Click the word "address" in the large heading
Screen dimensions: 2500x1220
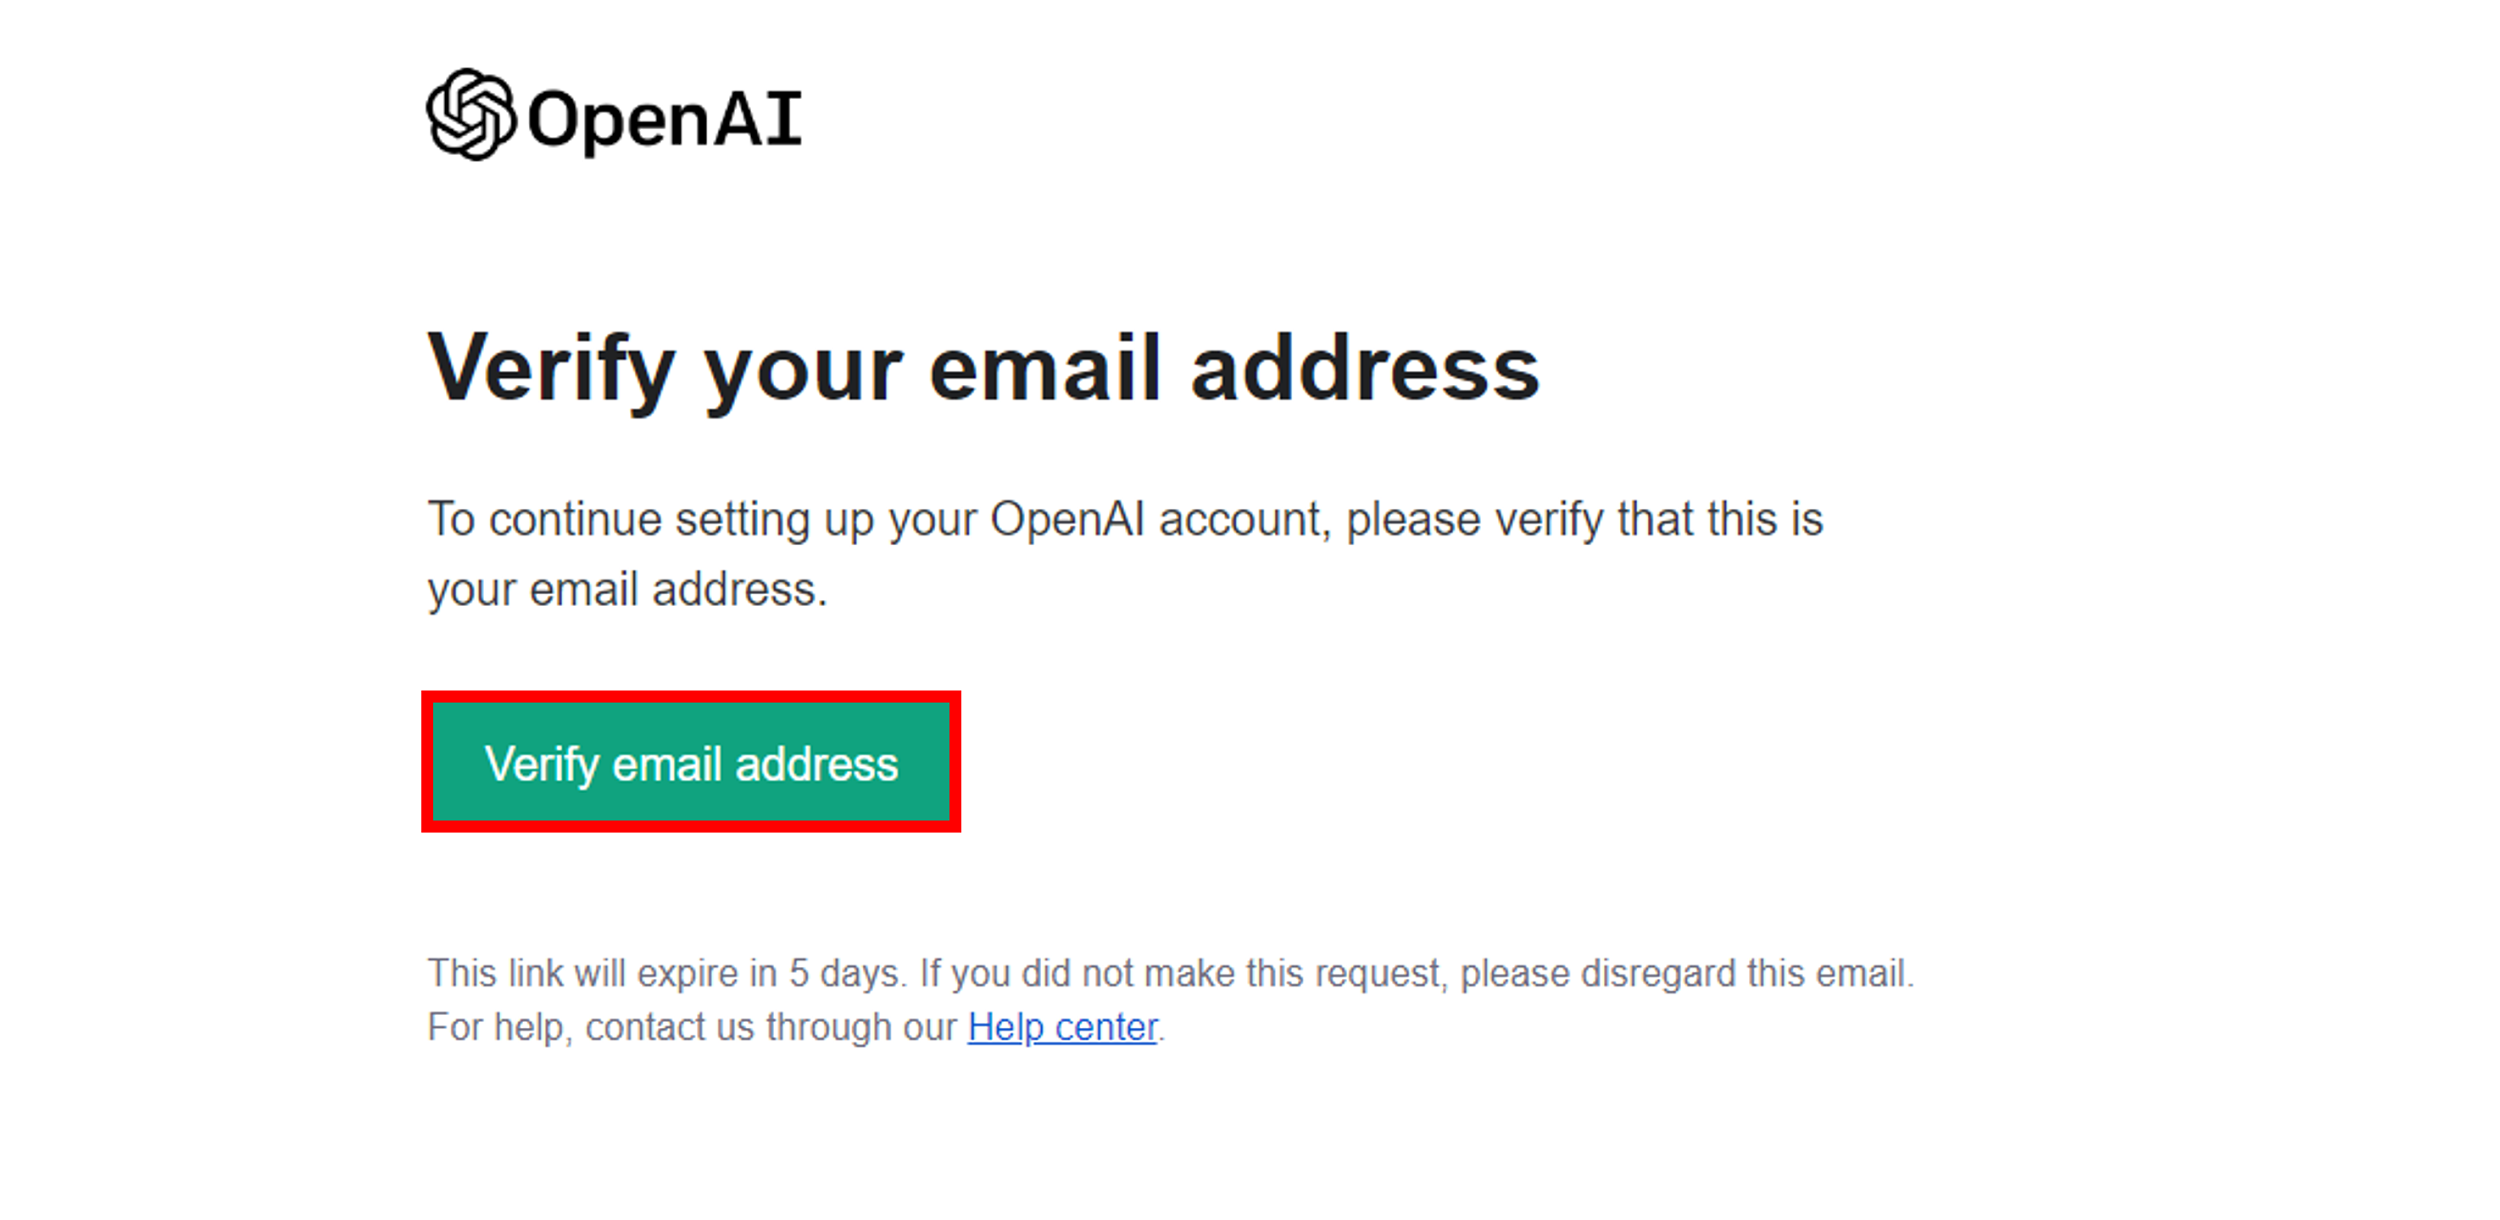pos(1365,369)
